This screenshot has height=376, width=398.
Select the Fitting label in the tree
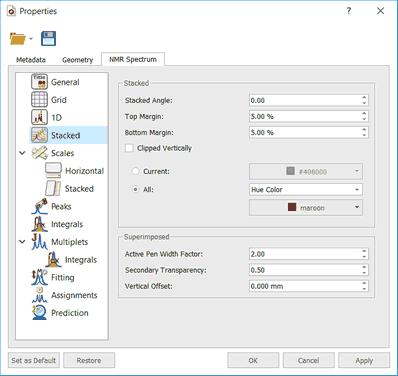tap(63, 278)
